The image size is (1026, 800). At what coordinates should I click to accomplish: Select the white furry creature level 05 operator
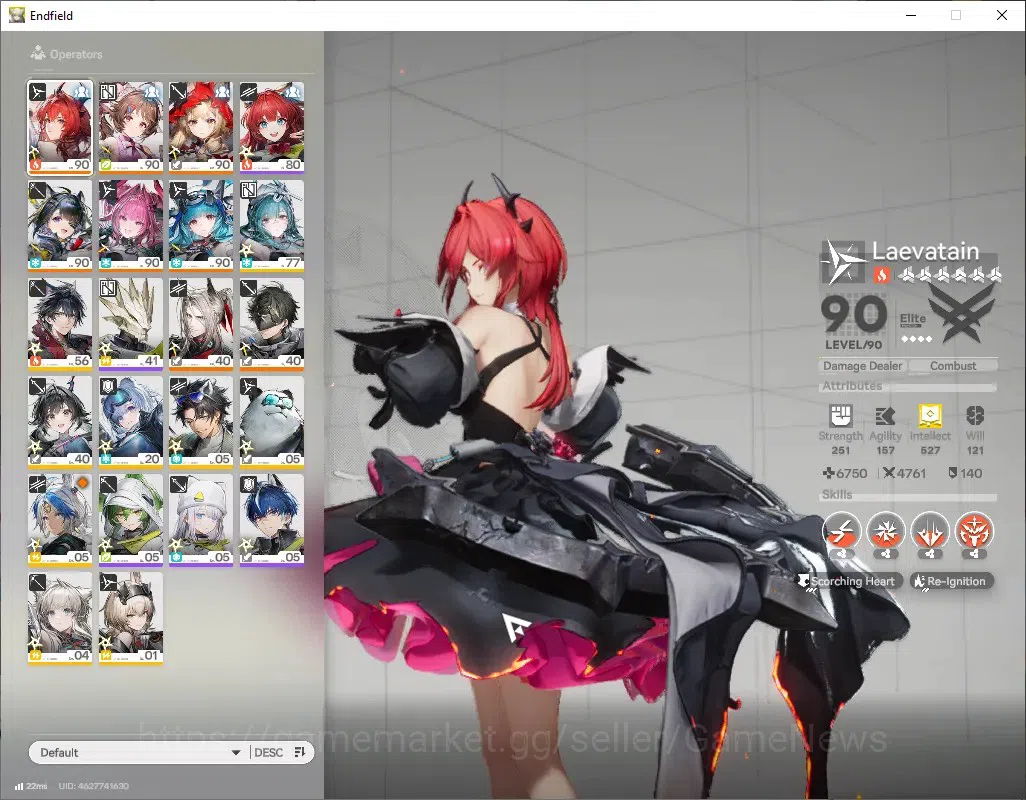[x=272, y=421]
